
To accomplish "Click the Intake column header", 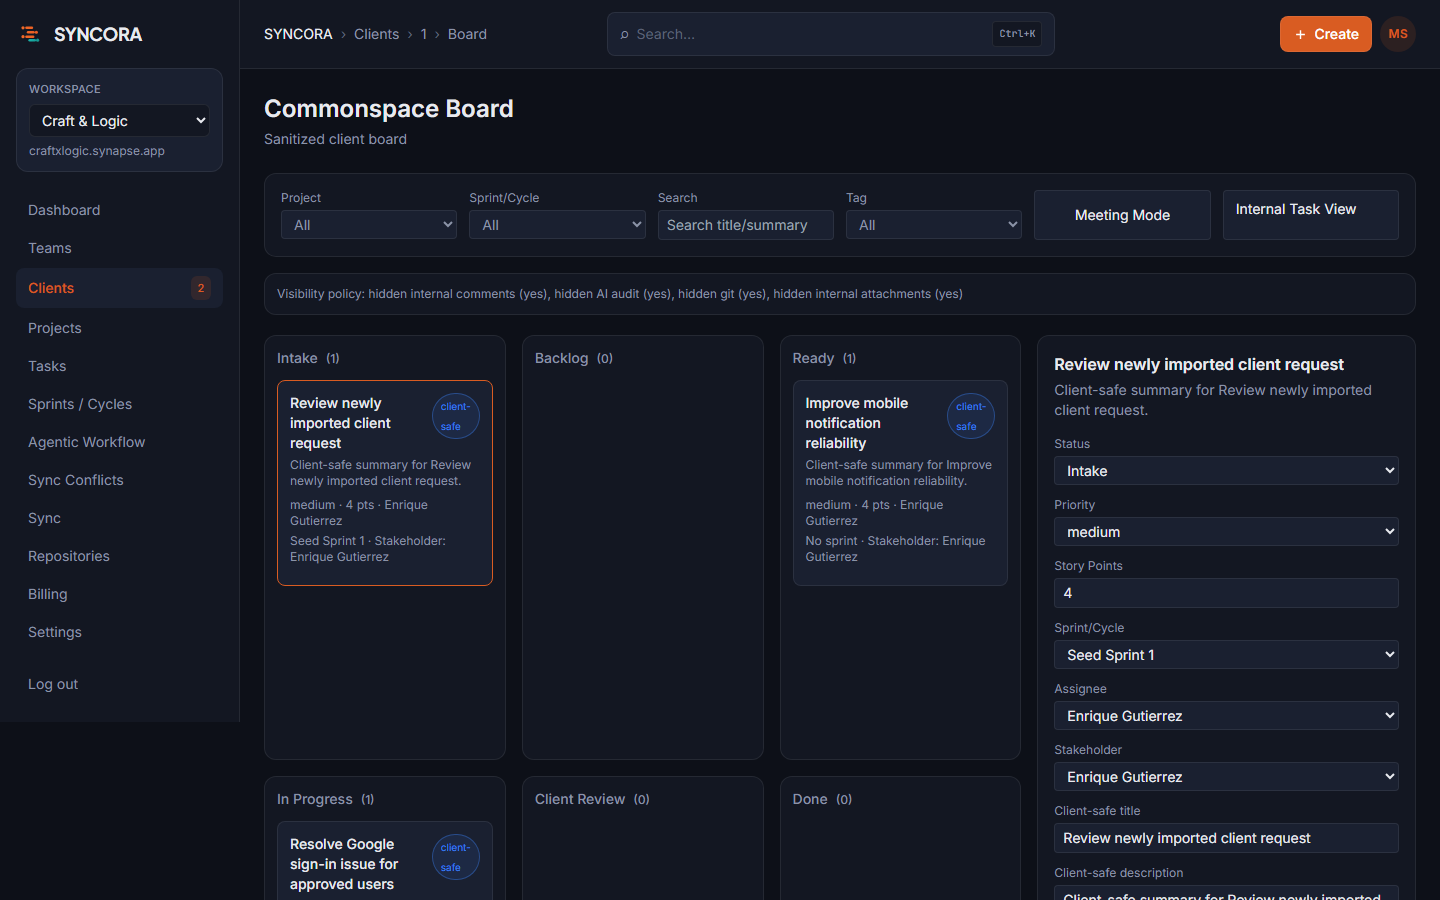I will click(x=308, y=358).
